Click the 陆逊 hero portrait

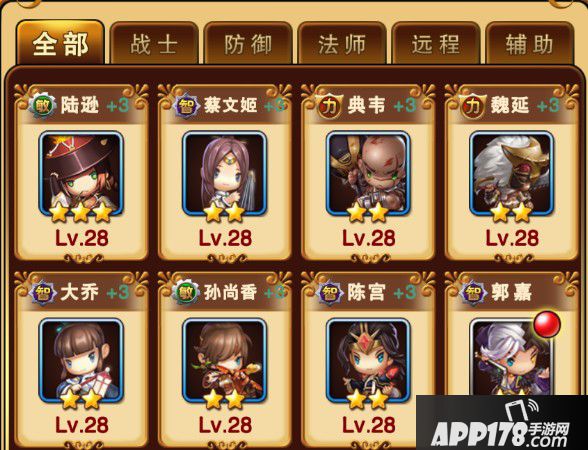pyautogui.click(x=81, y=174)
